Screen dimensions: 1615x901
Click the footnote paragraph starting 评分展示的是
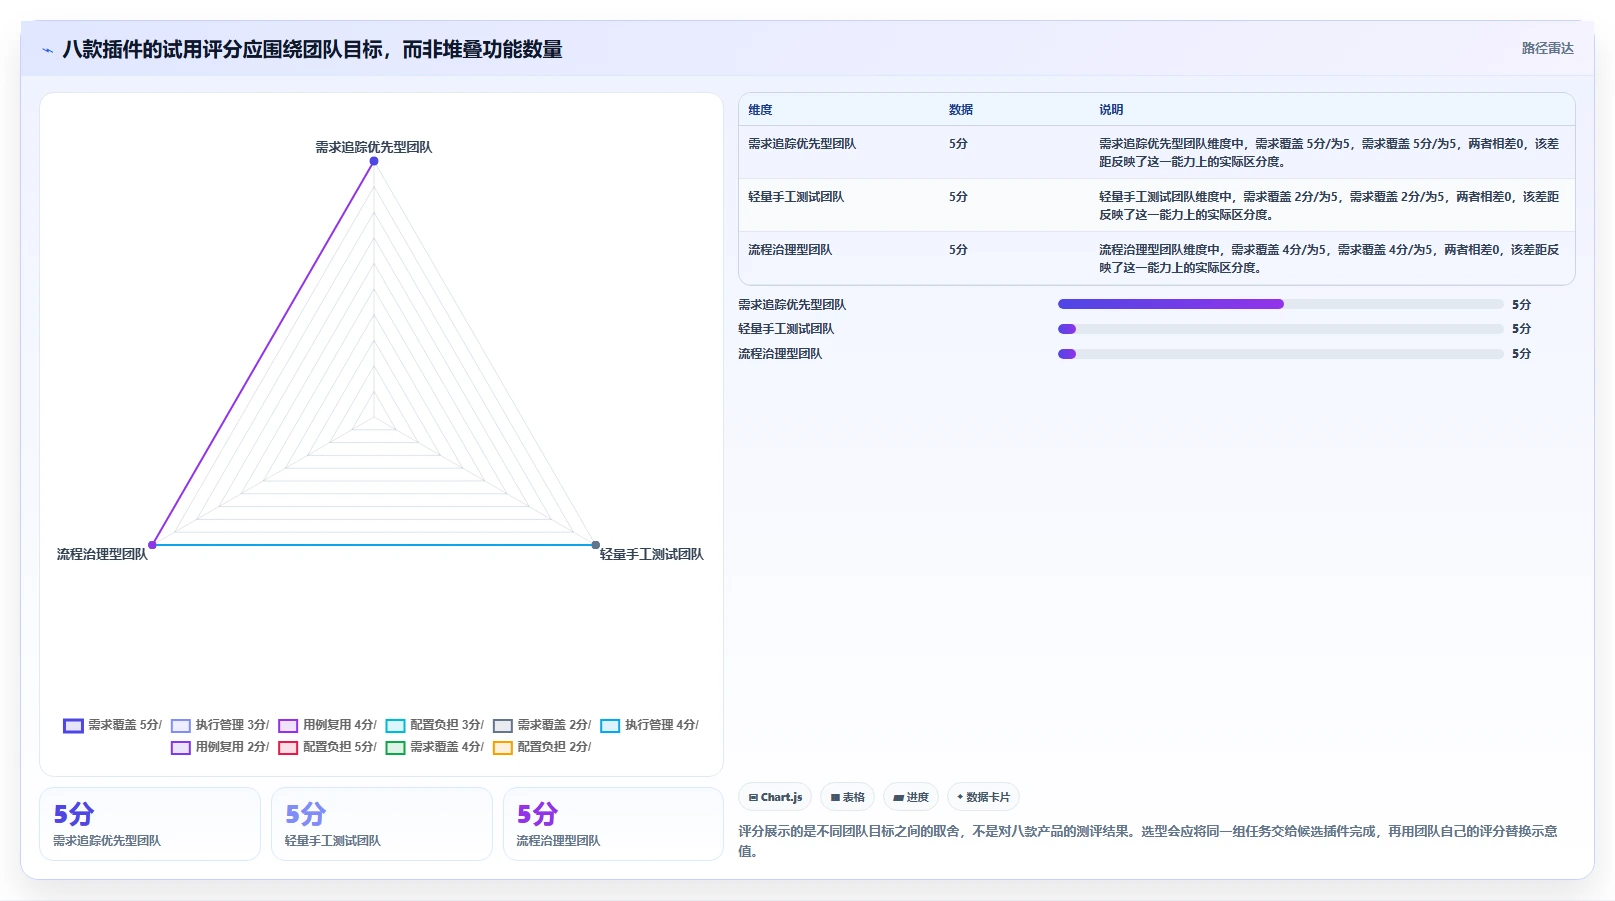1148,841
